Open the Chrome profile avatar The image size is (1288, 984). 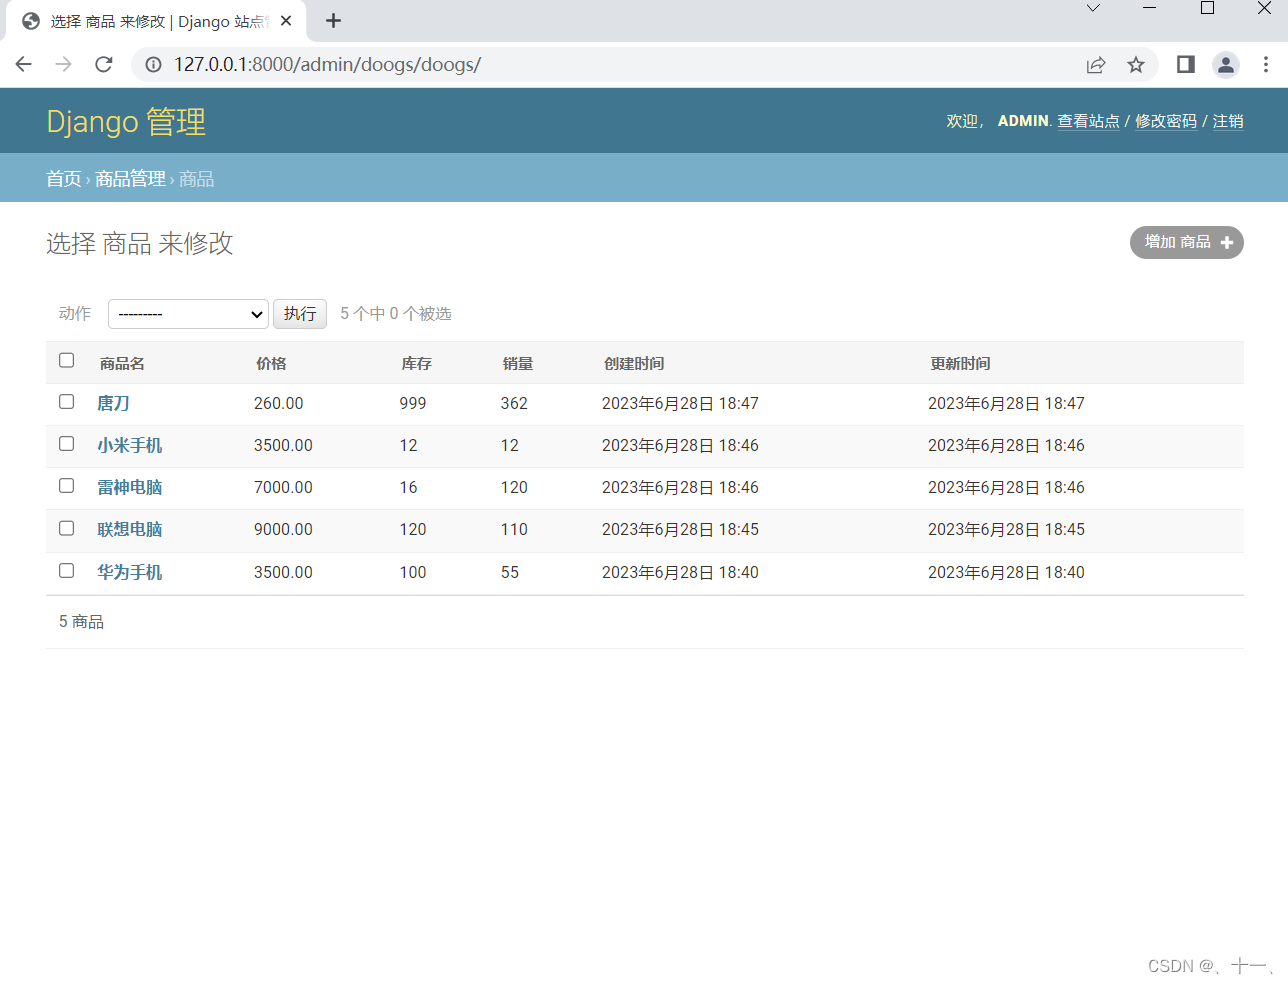click(1226, 65)
